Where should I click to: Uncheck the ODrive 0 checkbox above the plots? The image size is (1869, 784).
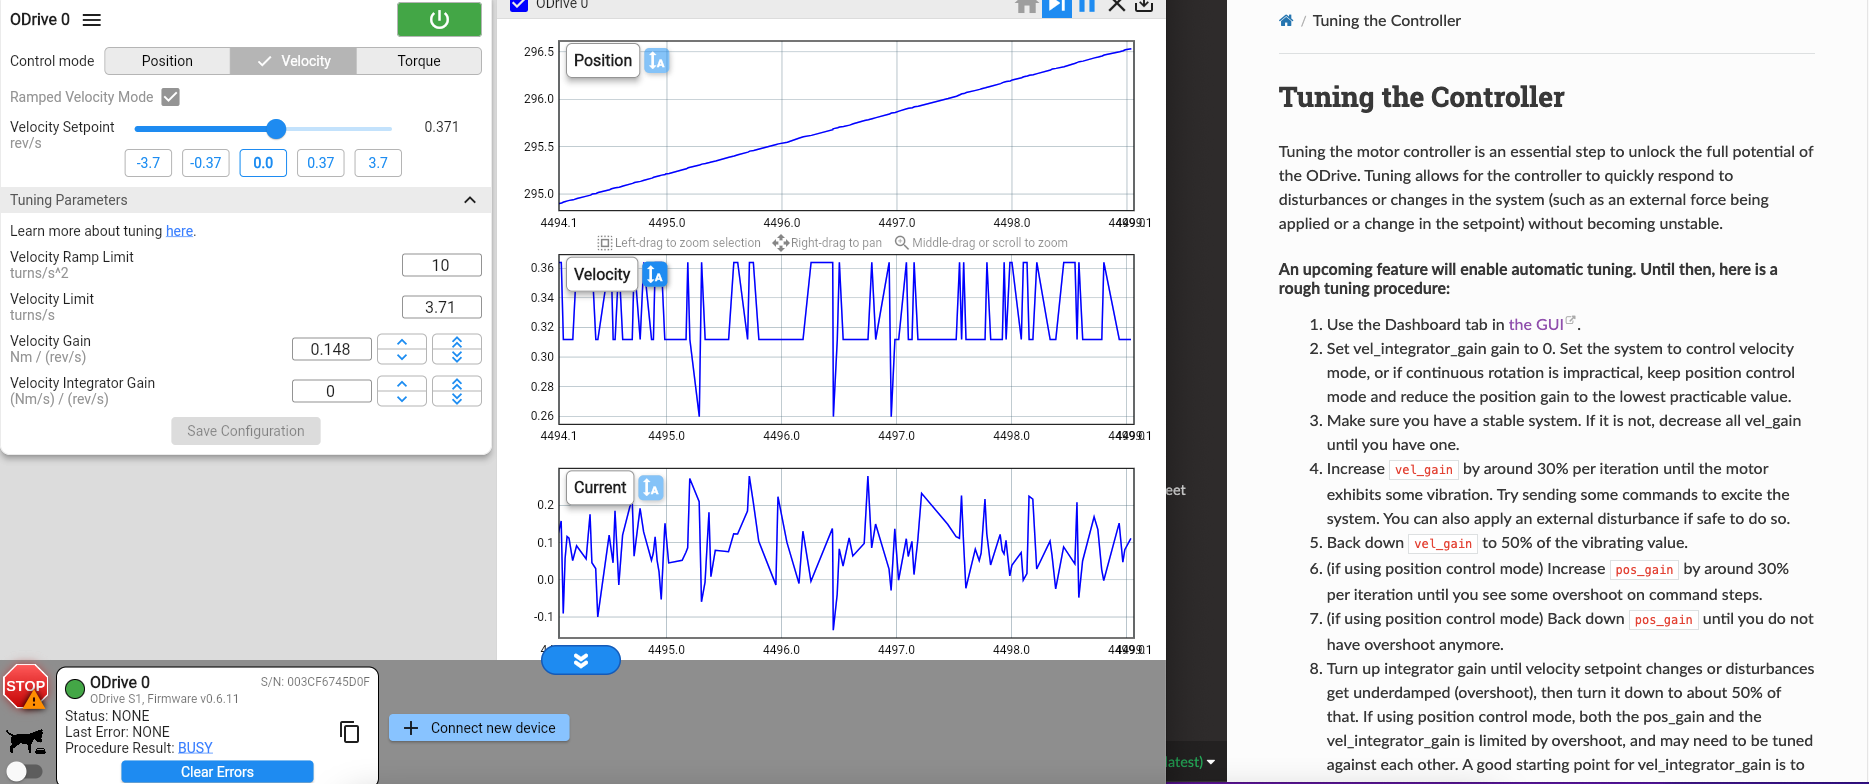[519, 5]
